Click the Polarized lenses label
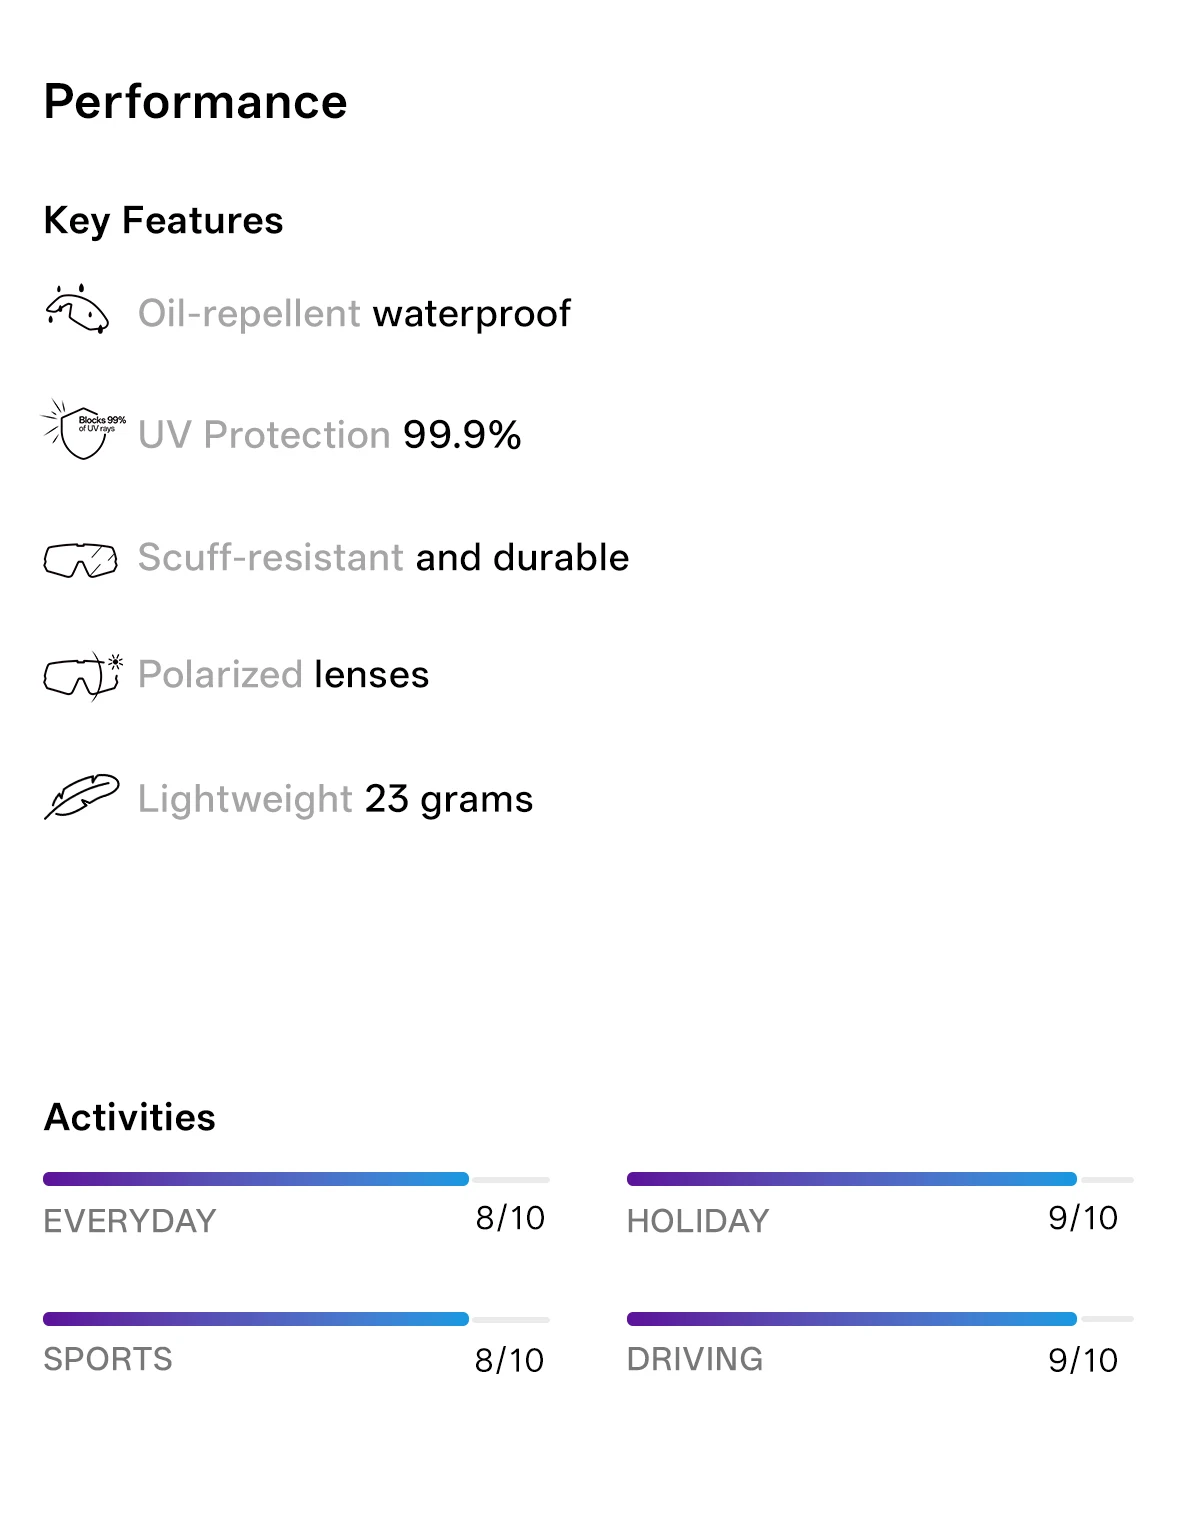 284,675
